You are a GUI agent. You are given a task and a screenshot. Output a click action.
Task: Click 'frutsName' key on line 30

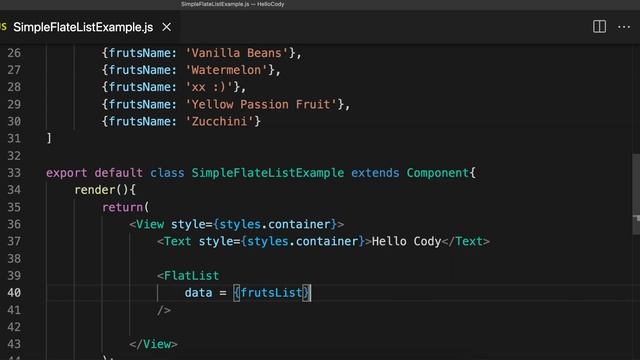[140, 122]
